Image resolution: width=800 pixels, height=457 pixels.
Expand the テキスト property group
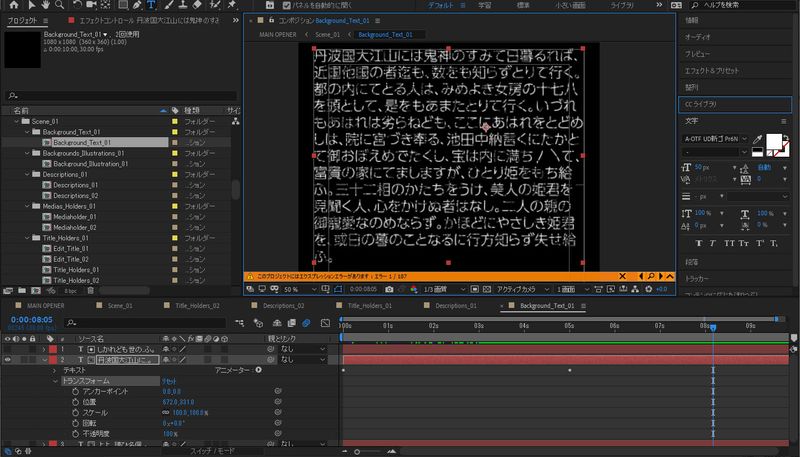tap(55, 370)
